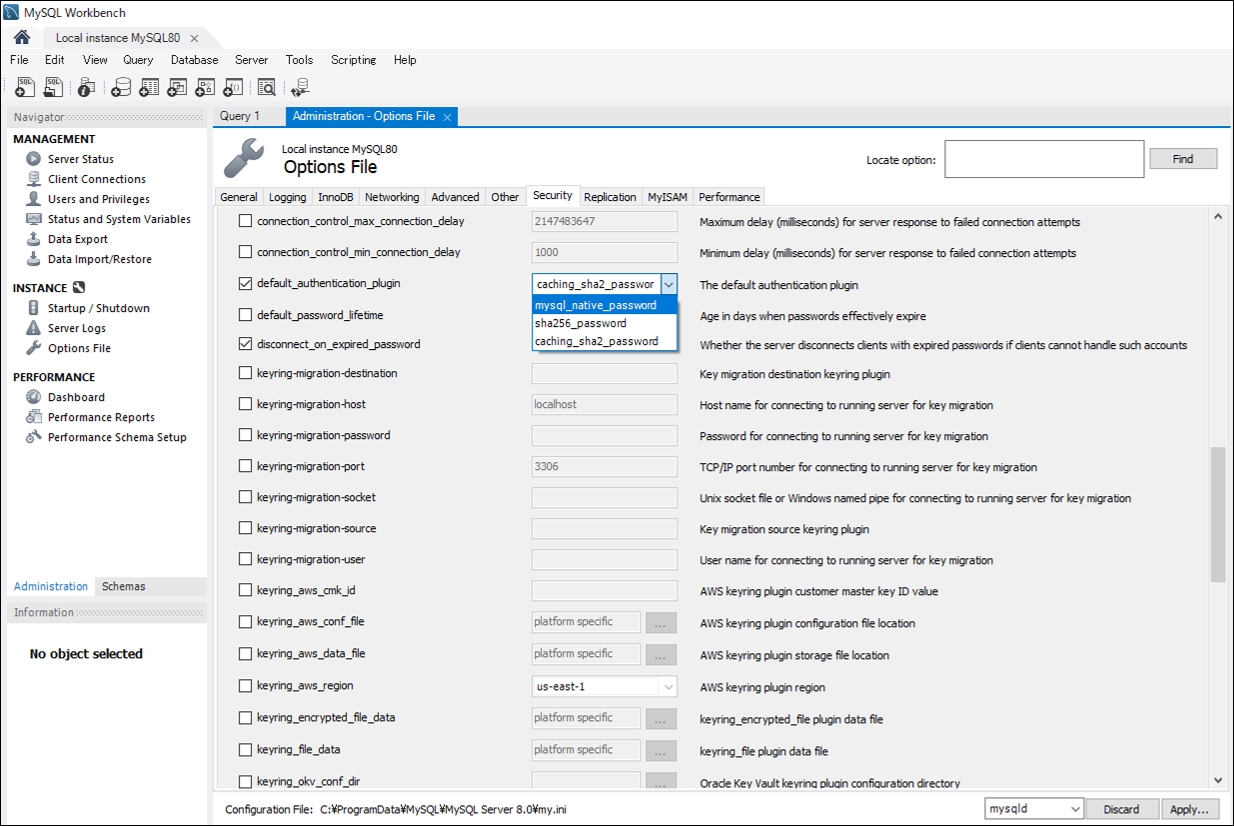Enable connection_control_min_connection_delay checkbox
The width and height of the screenshot is (1234, 826).
click(x=245, y=252)
